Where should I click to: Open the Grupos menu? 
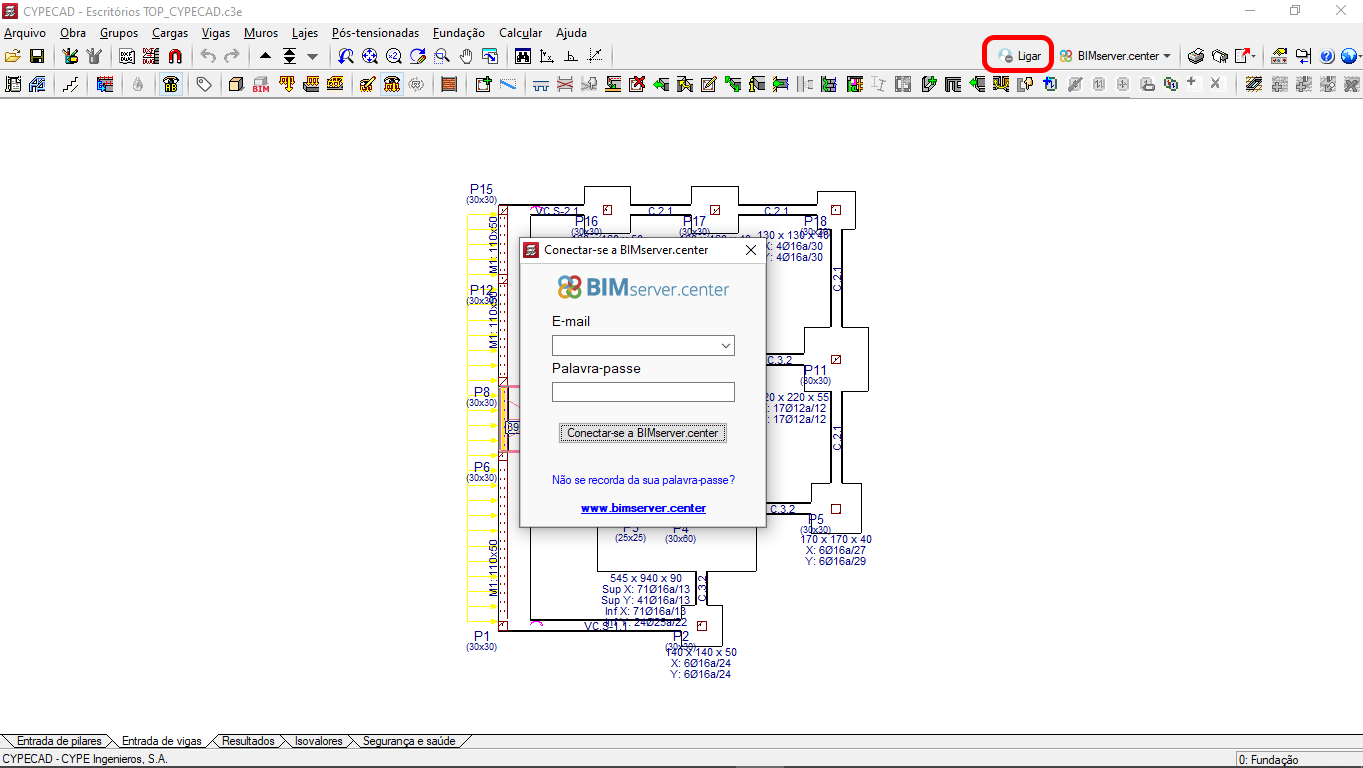click(119, 33)
